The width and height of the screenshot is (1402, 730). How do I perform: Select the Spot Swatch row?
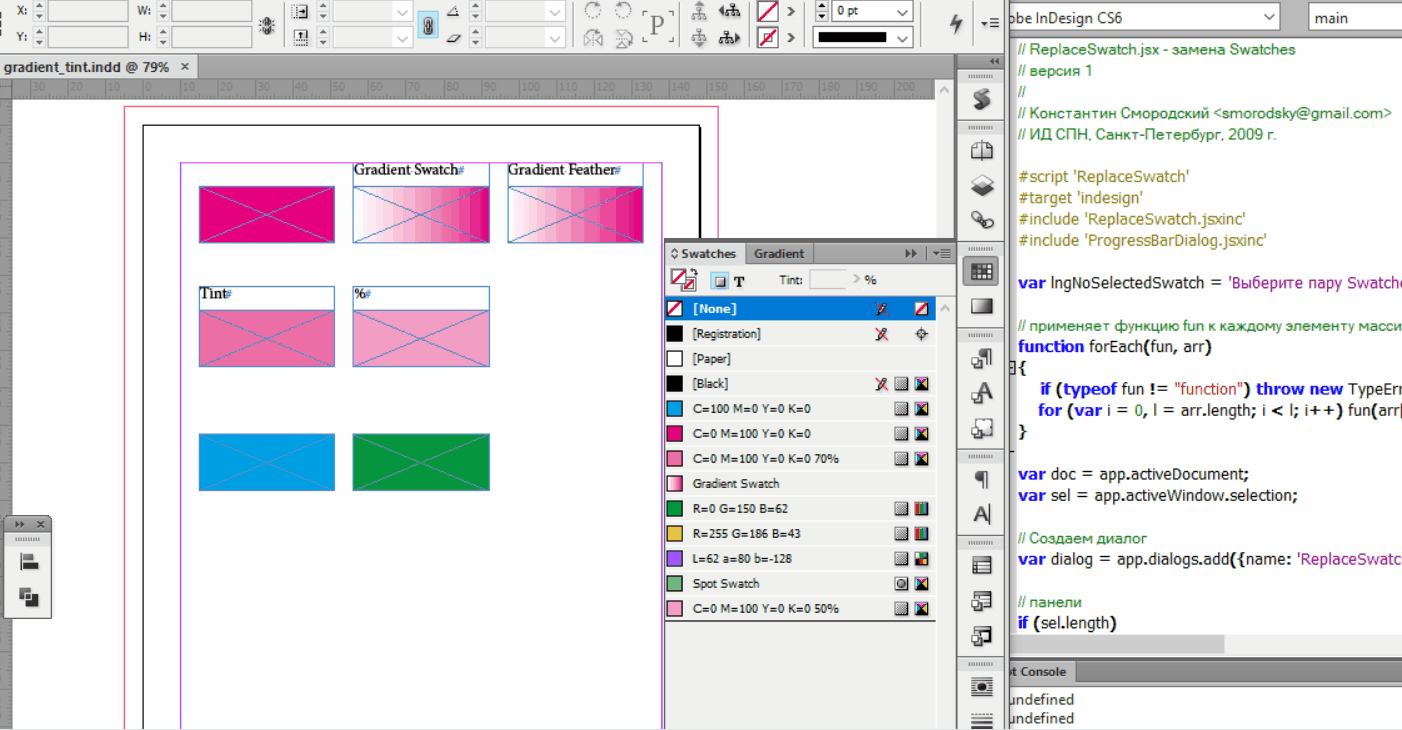point(800,583)
